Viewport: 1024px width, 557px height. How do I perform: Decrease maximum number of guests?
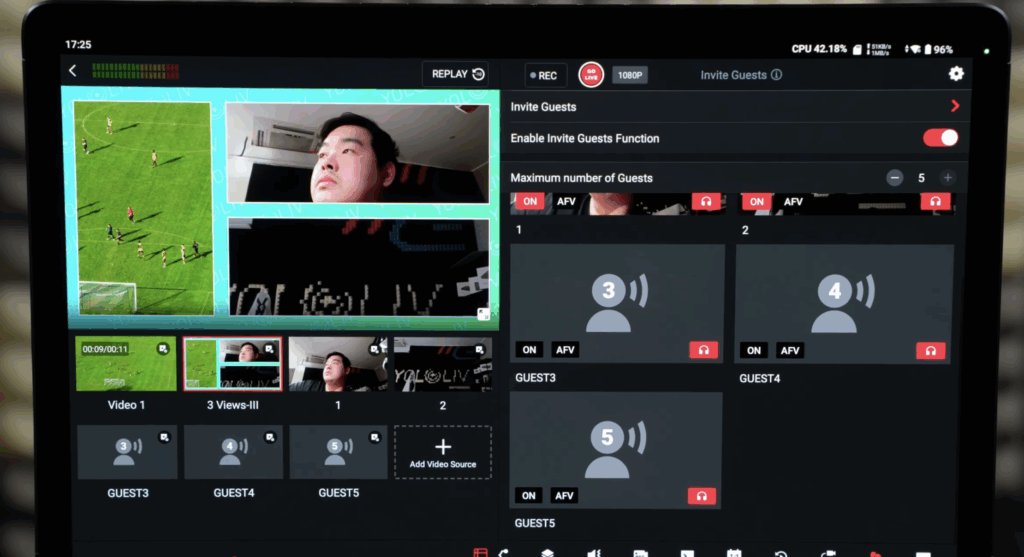pyautogui.click(x=894, y=178)
